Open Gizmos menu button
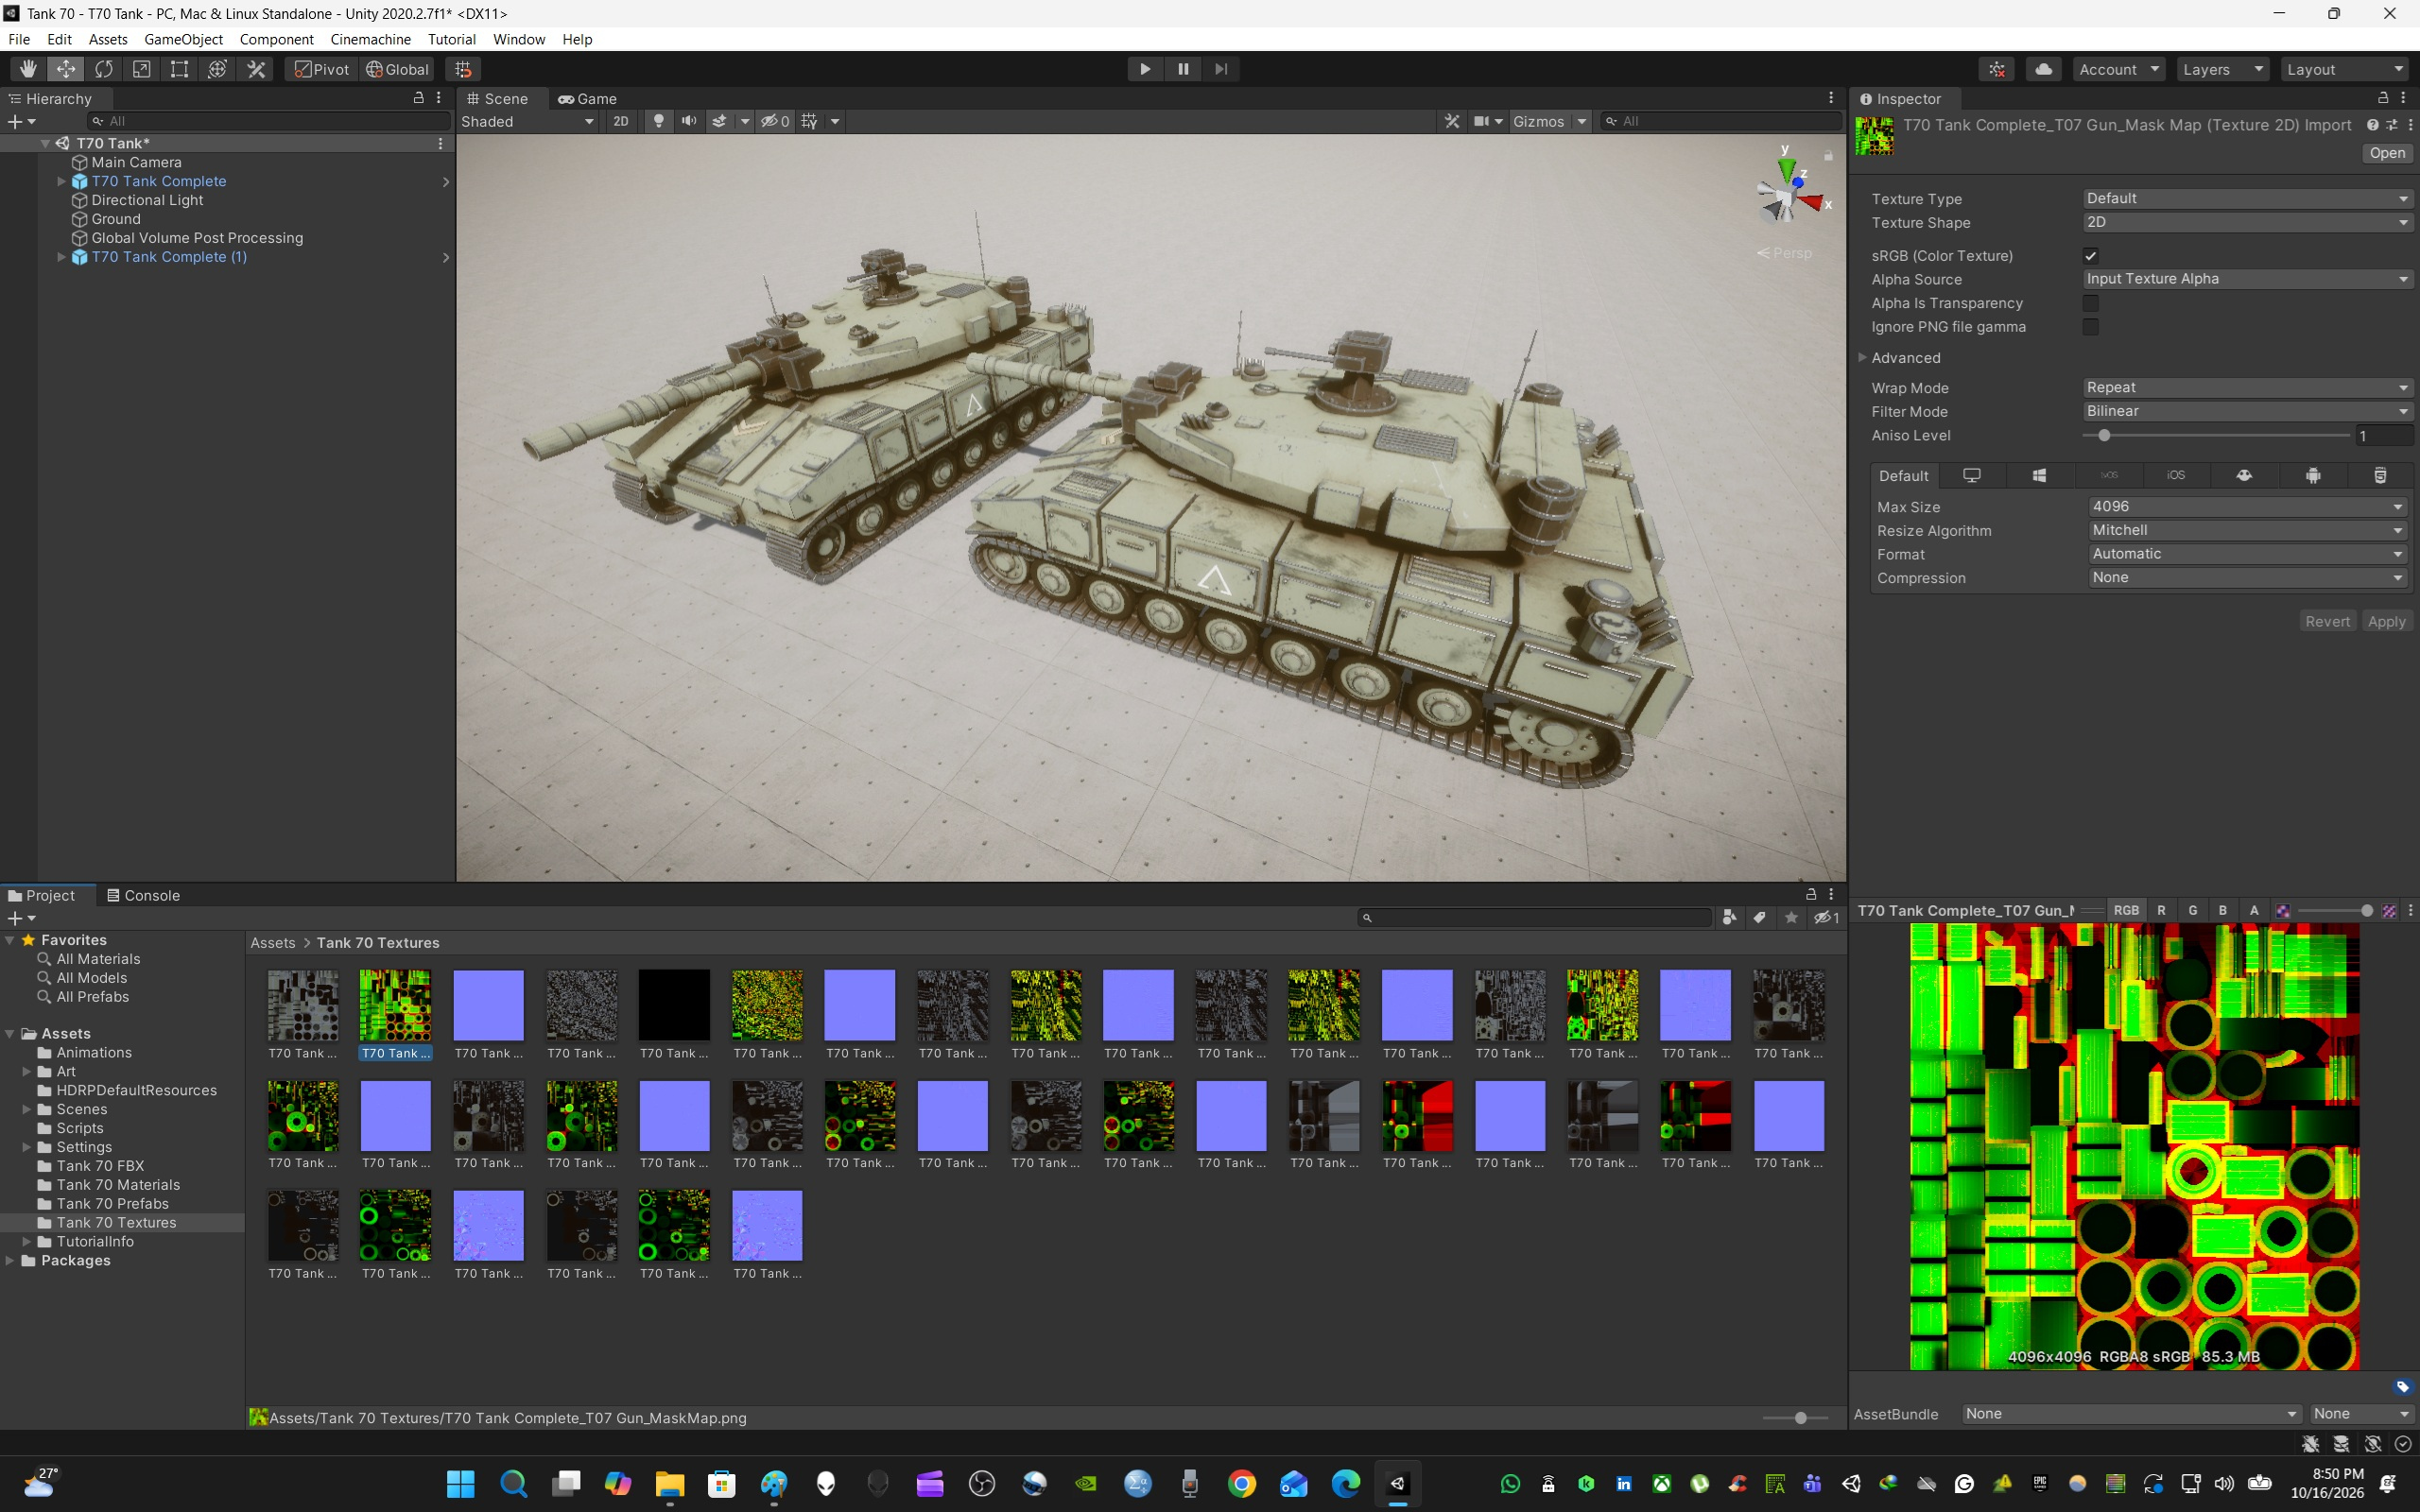The image size is (2420, 1512). [1550, 121]
